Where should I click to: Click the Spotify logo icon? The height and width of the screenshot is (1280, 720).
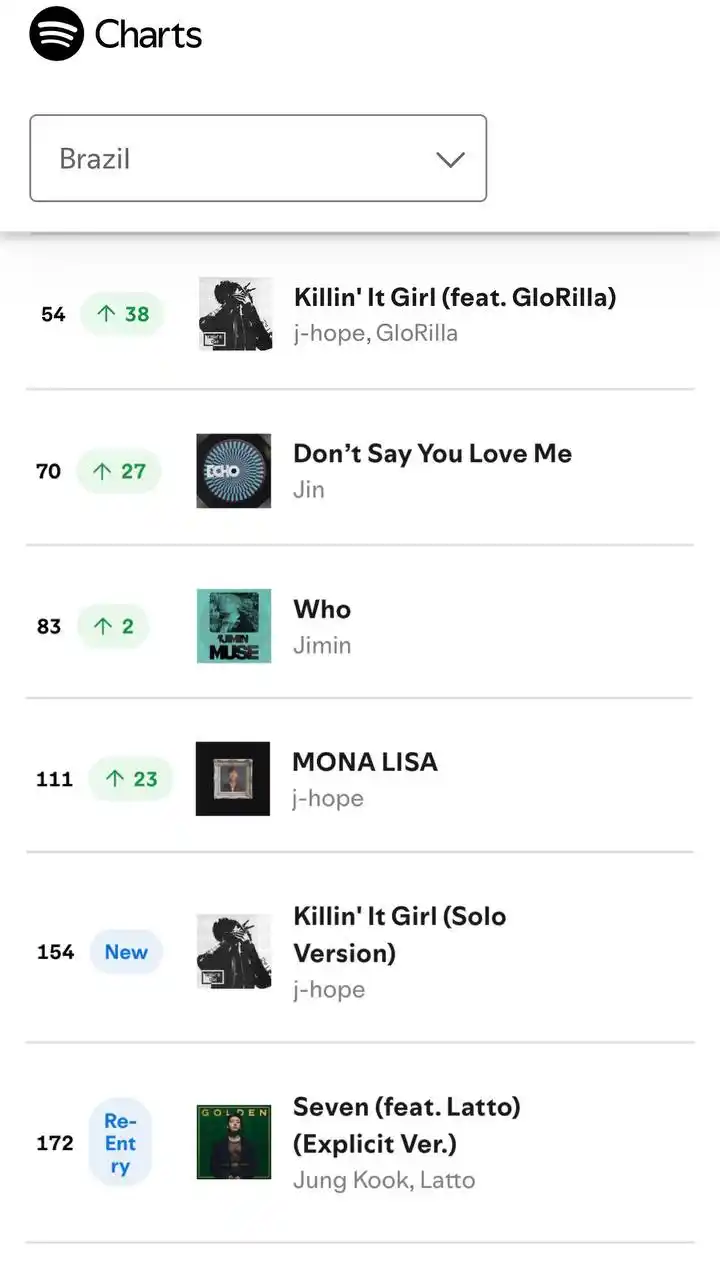click(56, 34)
